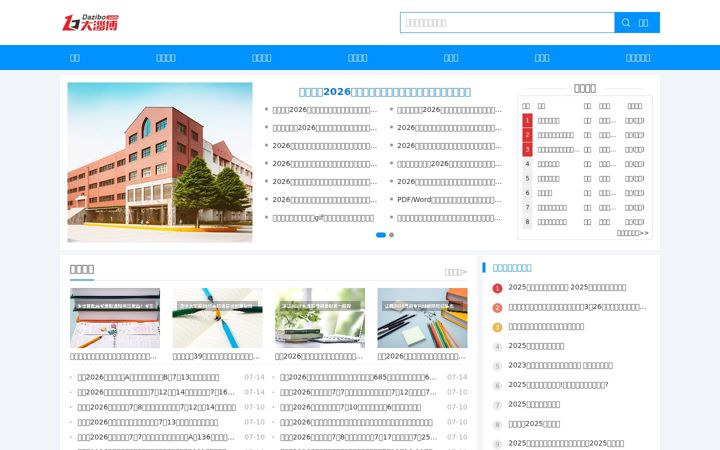Open the thumbnail with blue and green pens
Image resolution: width=720 pixels, height=450 pixels.
pos(217,318)
